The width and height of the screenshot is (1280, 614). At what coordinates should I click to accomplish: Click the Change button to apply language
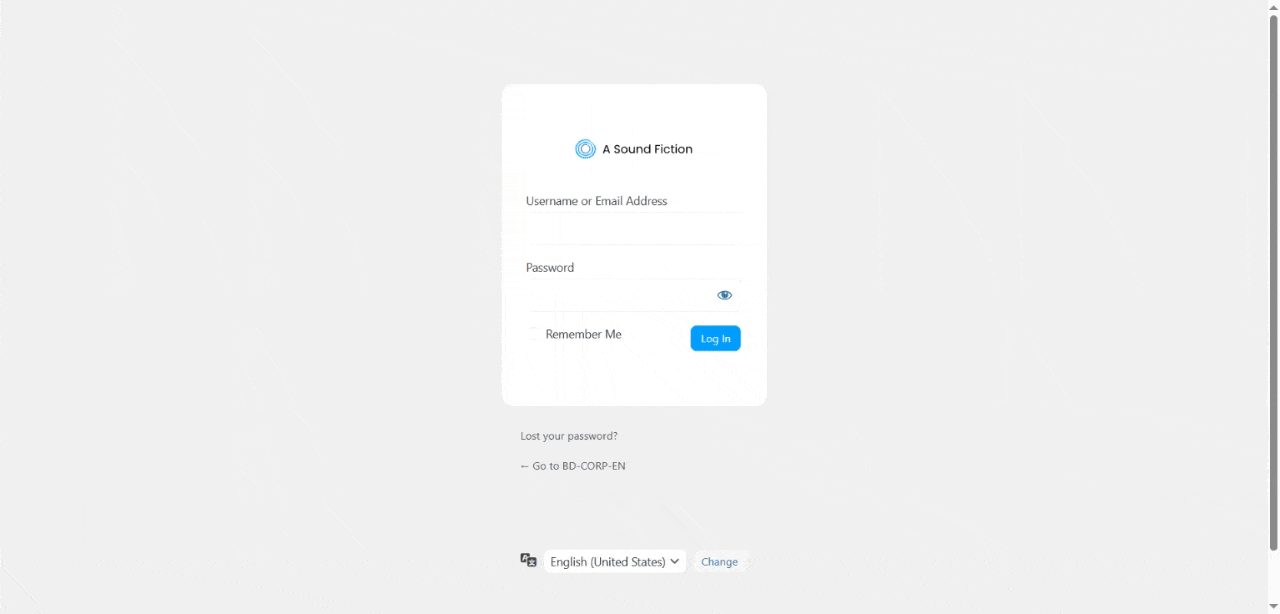tap(719, 561)
